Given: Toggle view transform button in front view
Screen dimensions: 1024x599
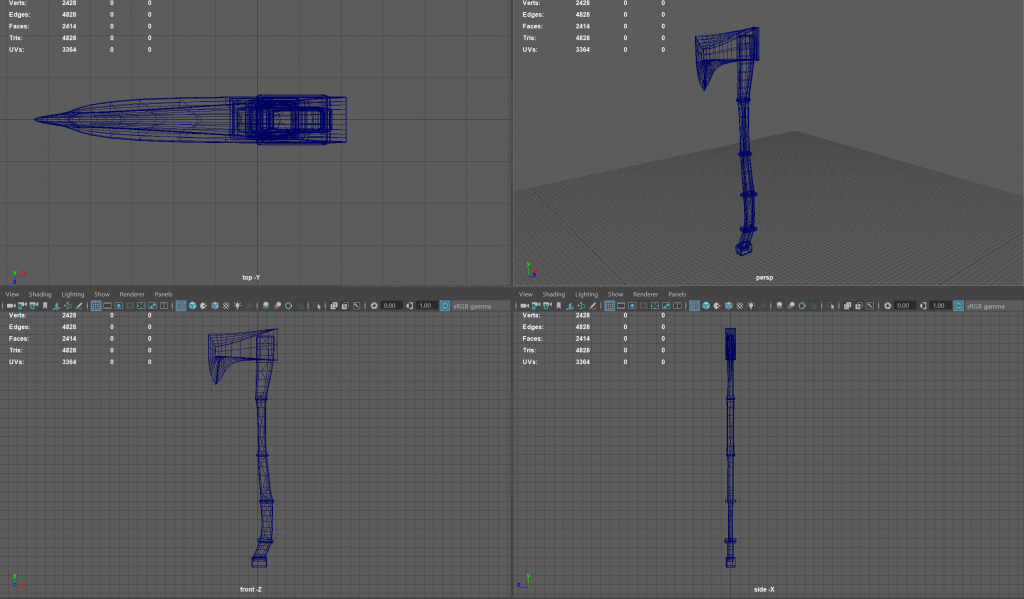Looking at the screenshot, I should tap(445, 305).
